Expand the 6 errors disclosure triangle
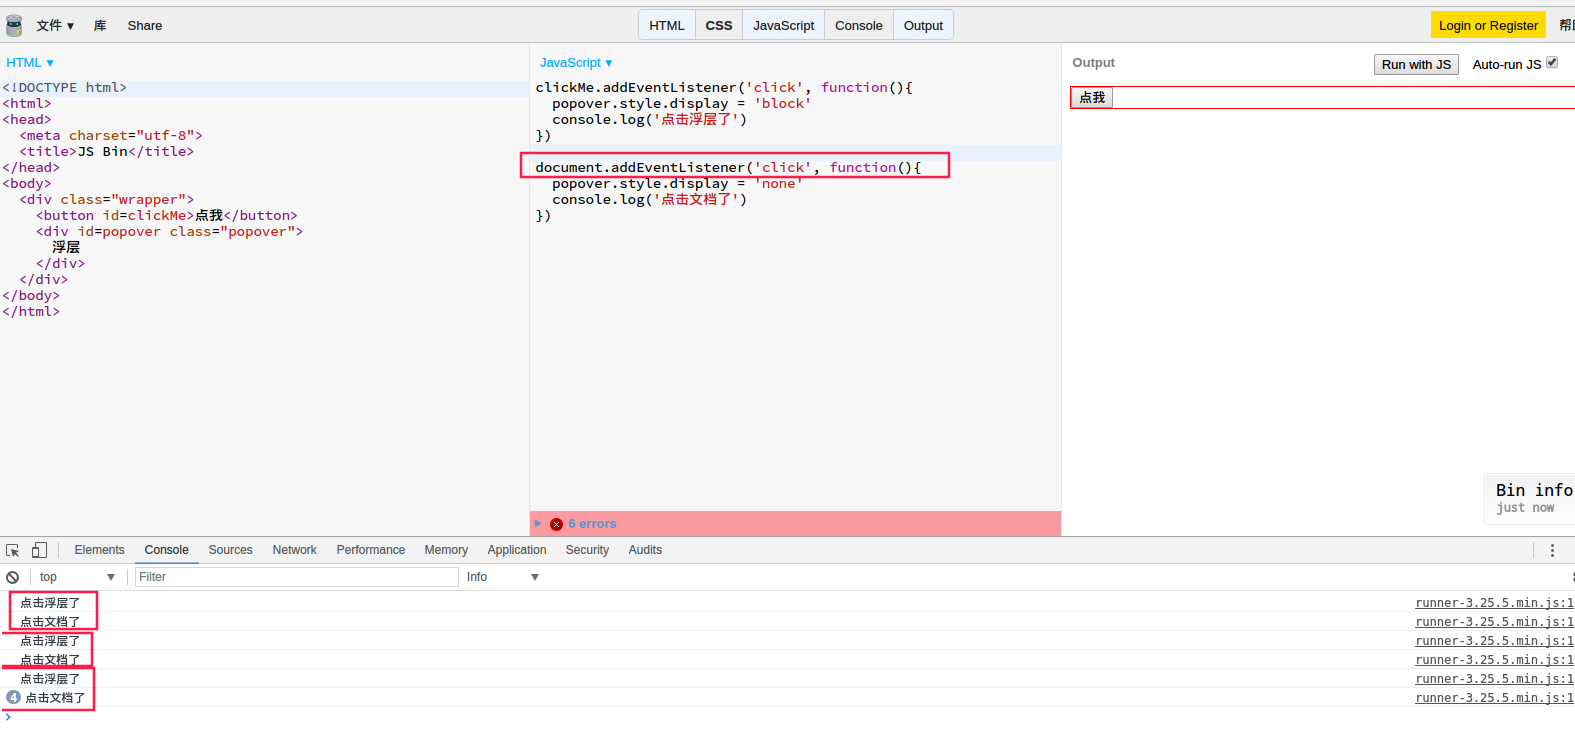The image size is (1575, 731). tap(538, 523)
